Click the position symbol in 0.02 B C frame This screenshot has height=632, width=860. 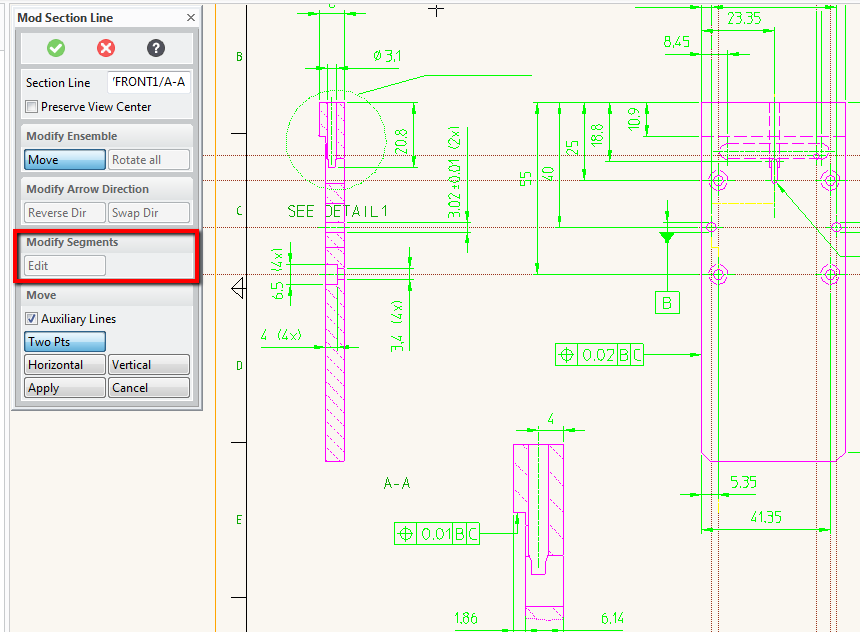pos(567,355)
